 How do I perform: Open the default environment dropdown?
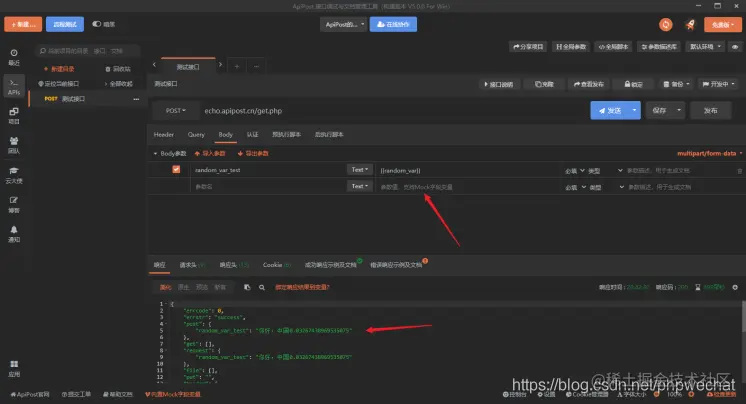pos(706,47)
